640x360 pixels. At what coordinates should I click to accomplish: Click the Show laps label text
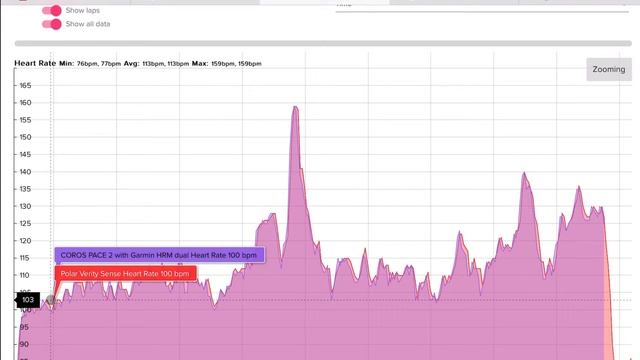click(x=82, y=11)
